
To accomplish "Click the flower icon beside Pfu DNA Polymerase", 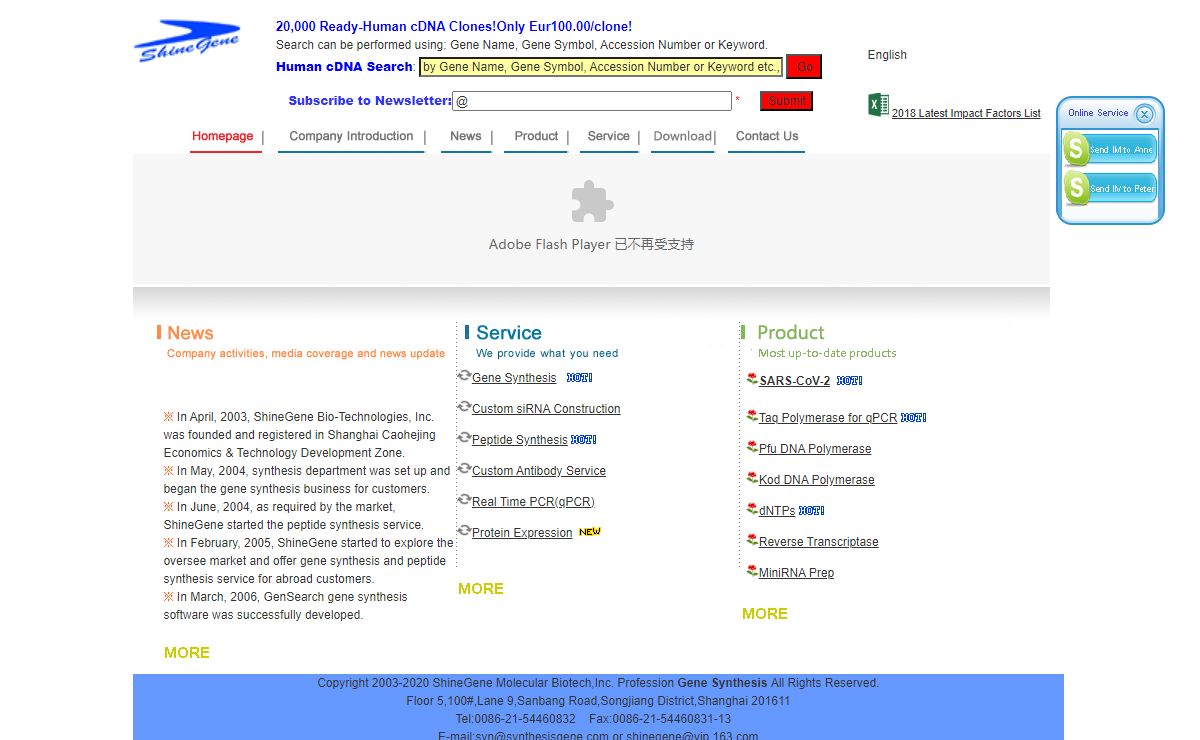I will click(752, 447).
